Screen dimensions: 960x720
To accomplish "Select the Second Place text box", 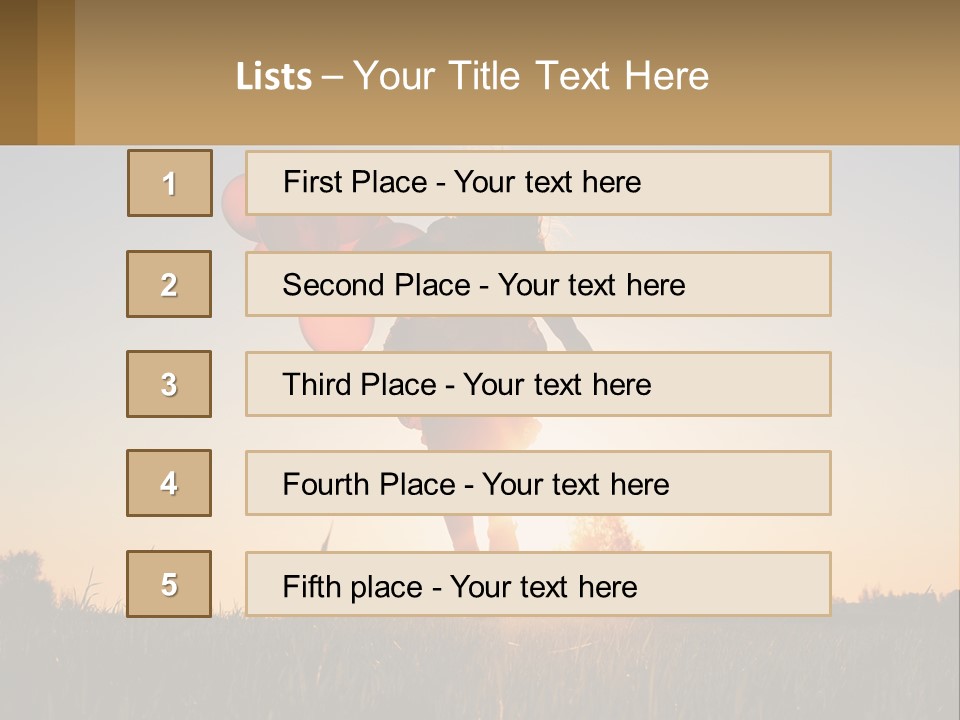I will pos(538,284).
